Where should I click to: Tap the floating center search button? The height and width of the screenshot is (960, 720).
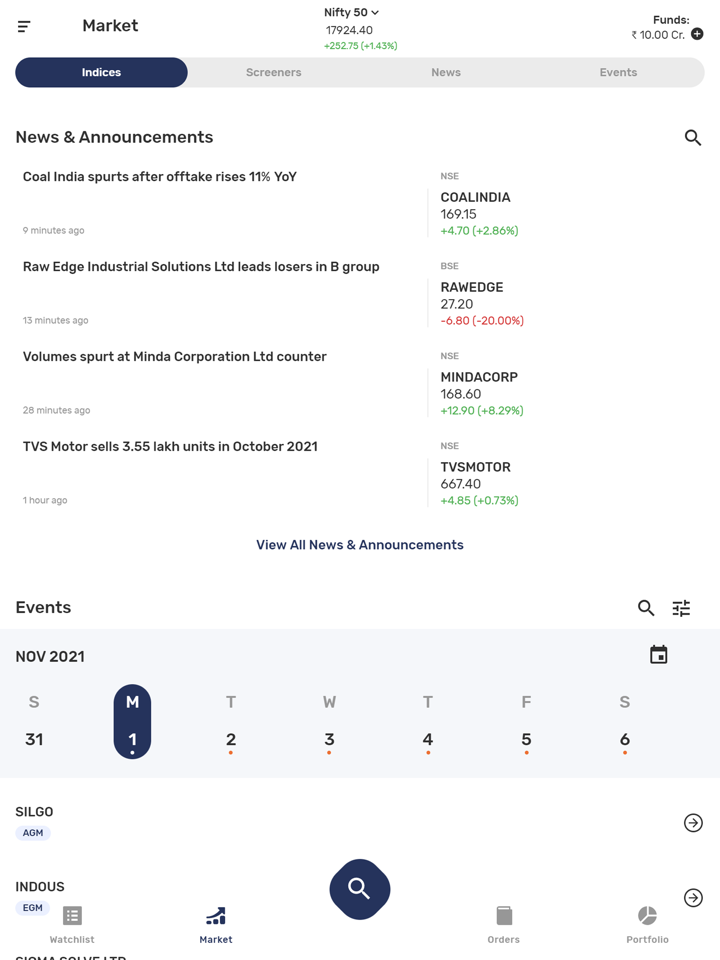[x=360, y=888]
